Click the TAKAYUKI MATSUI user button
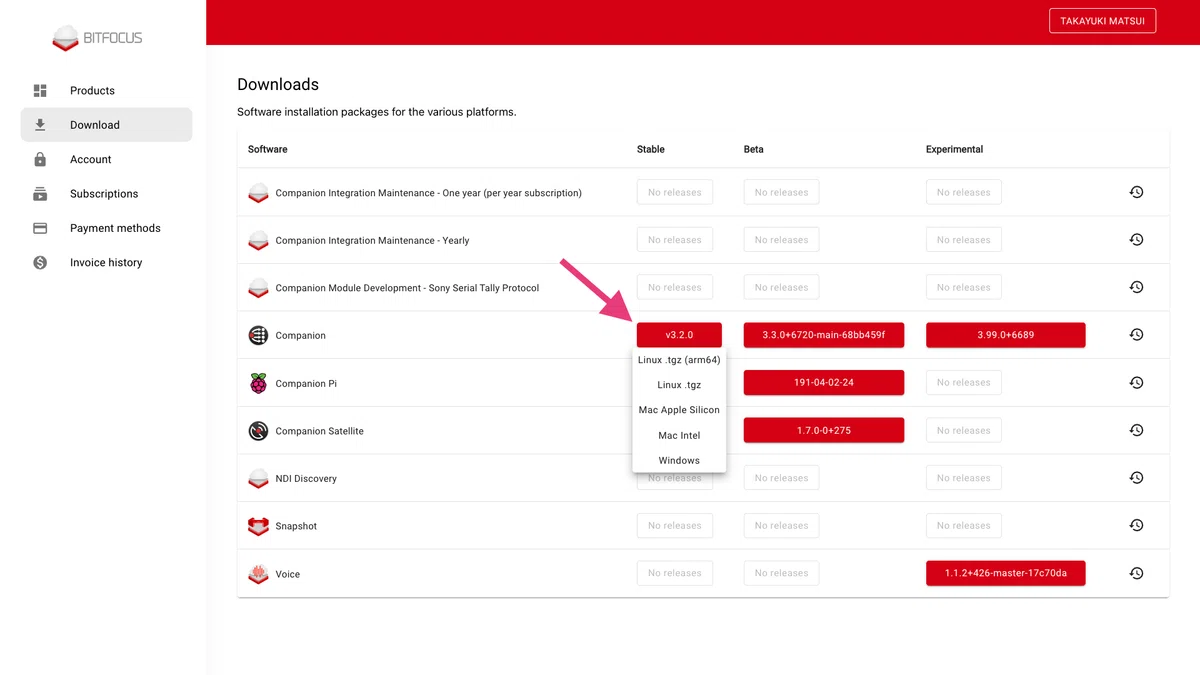 1102,21
